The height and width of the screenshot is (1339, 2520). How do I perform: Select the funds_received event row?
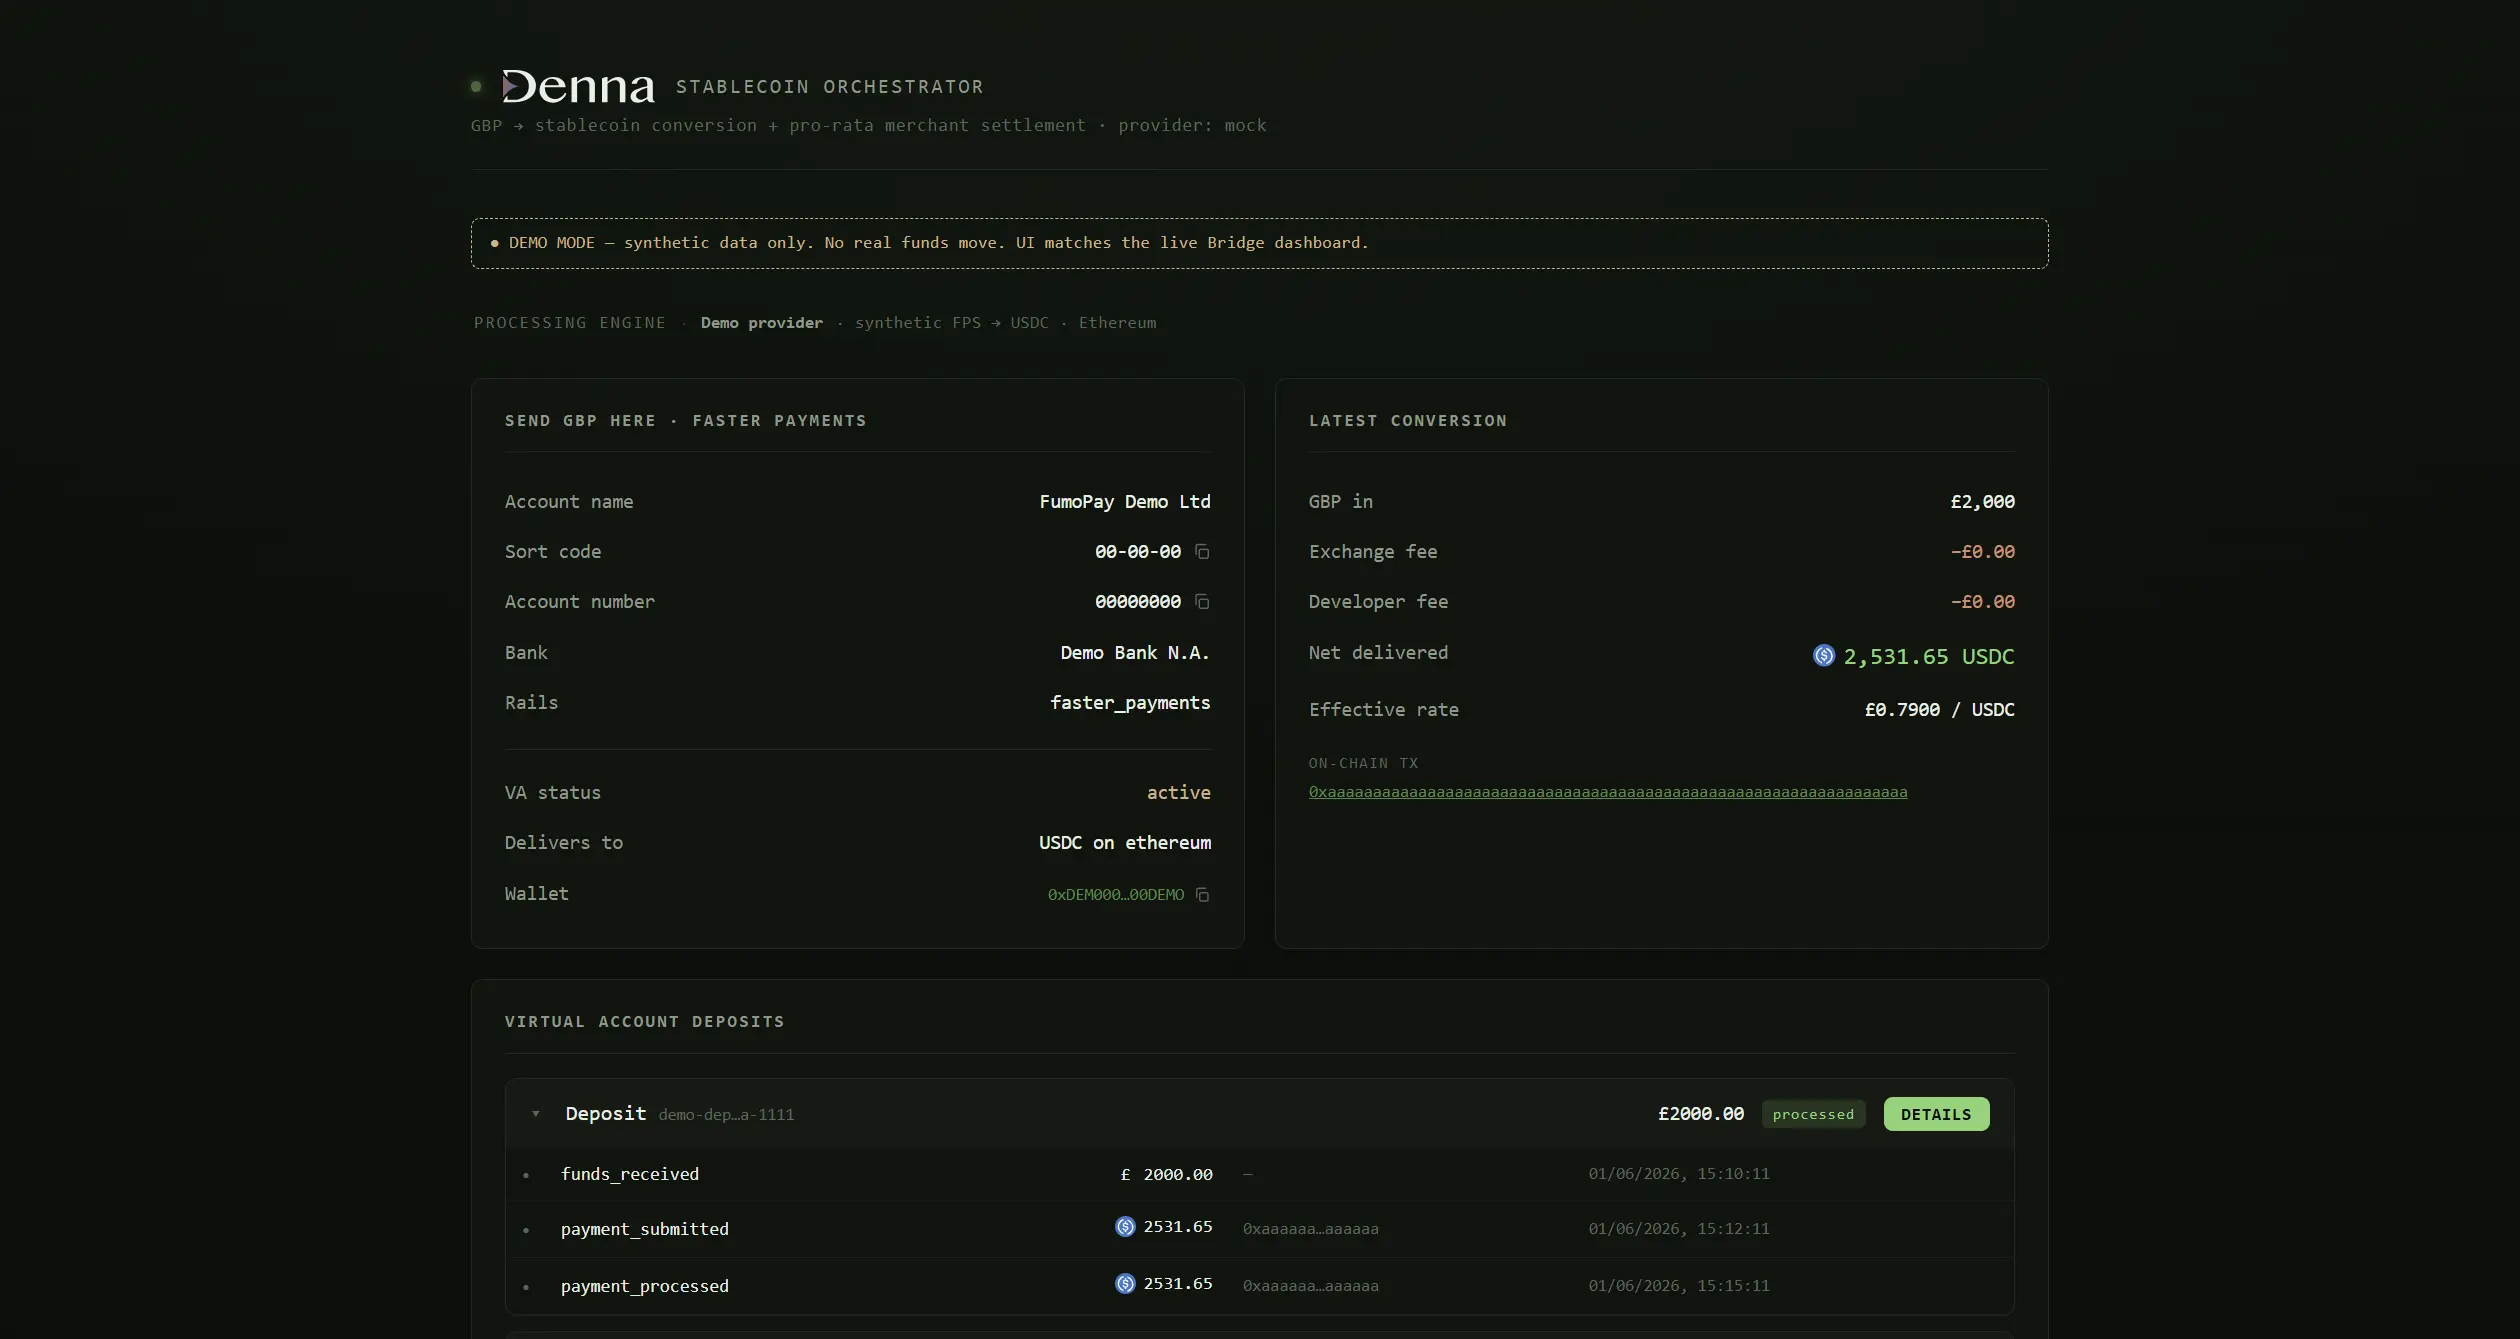tap(1260, 1174)
